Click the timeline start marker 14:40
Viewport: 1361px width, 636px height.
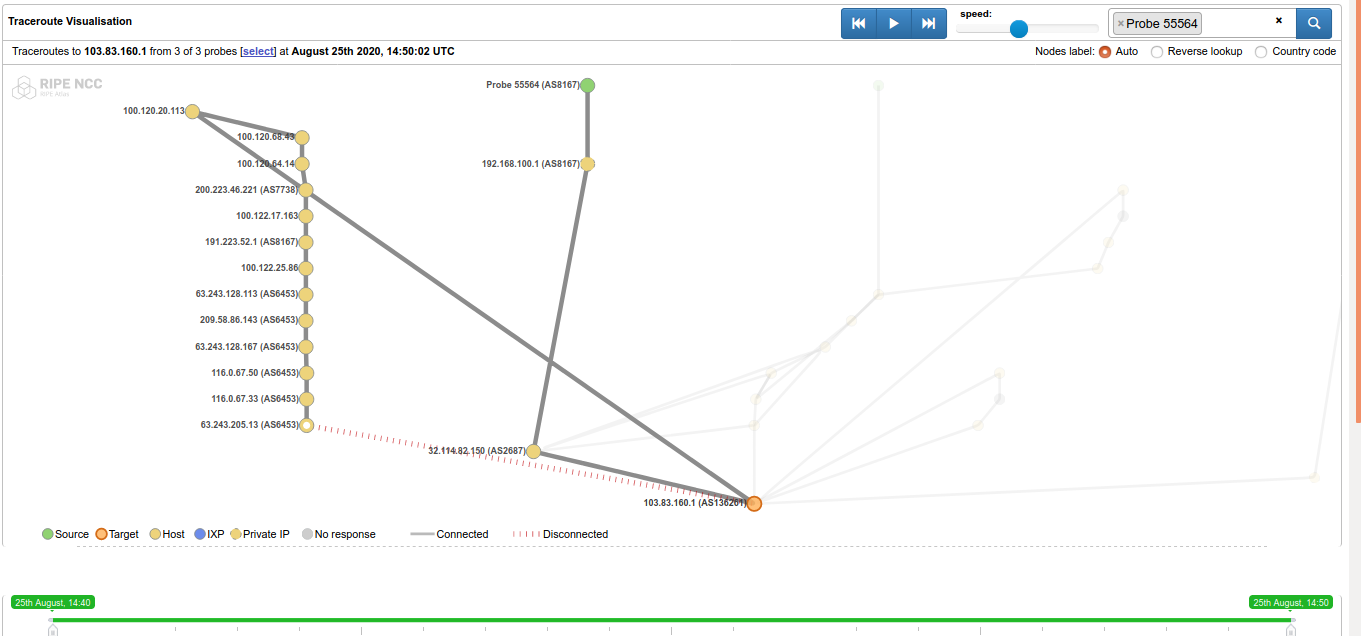(x=53, y=603)
